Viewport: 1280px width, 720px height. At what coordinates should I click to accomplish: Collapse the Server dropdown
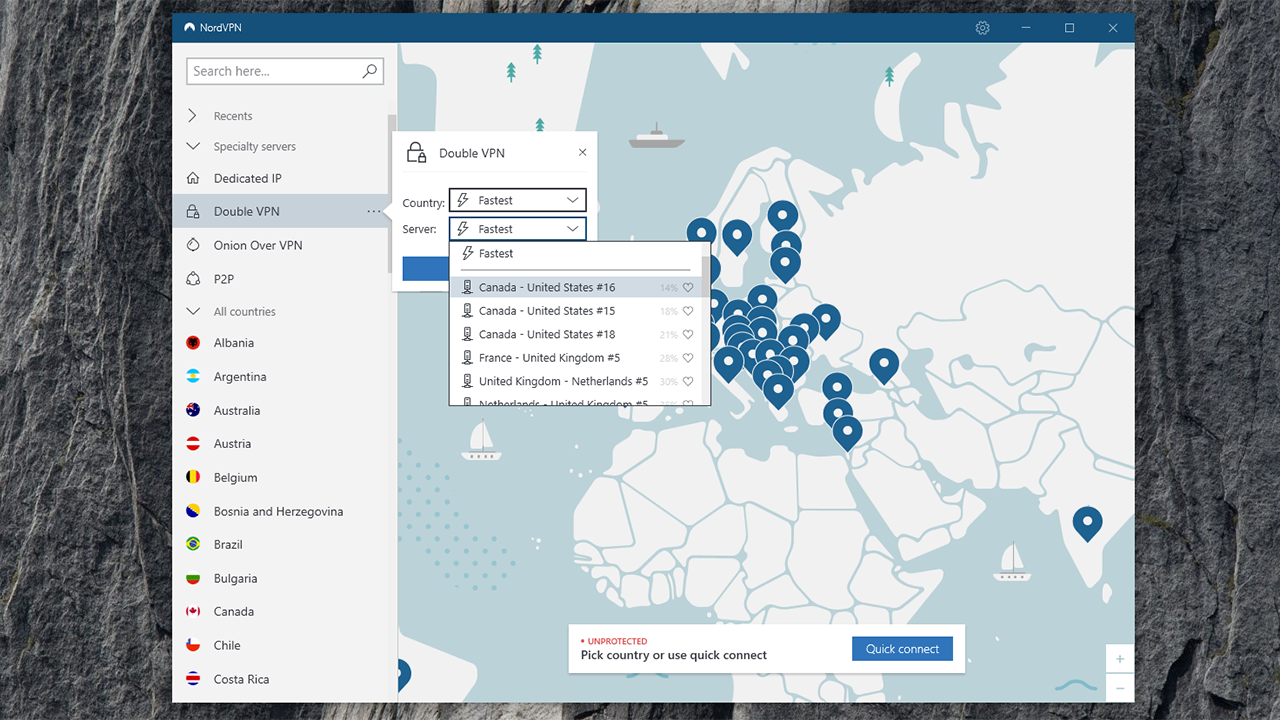(x=517, y=229)
